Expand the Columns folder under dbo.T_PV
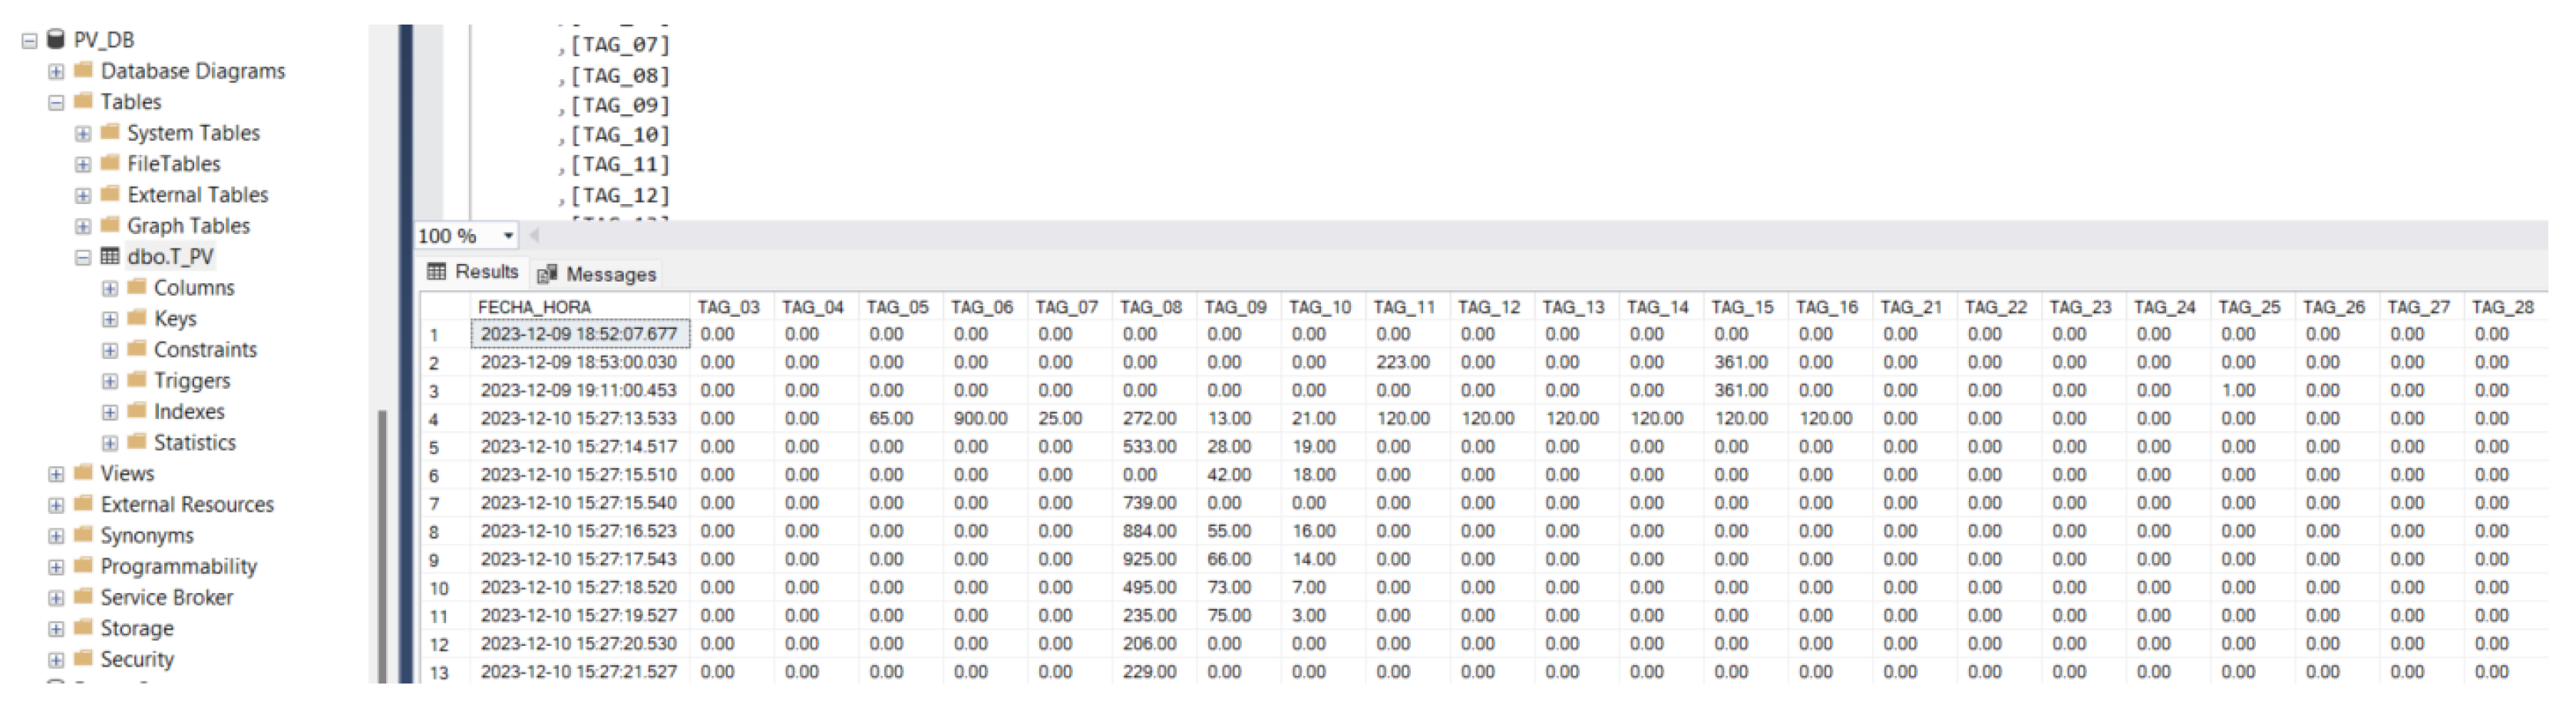The width and height of the screenshot is (2576, 705). pyautogui.click(x=110, y=288)
